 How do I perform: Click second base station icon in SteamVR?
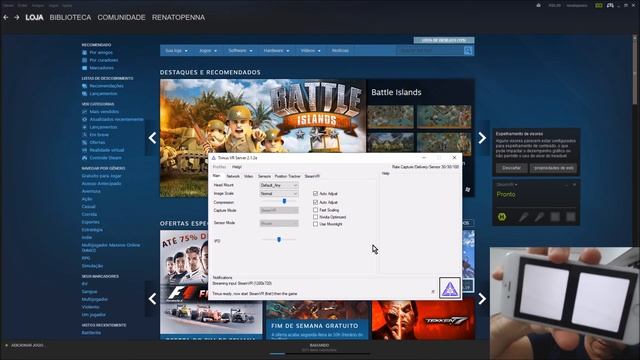571,217
